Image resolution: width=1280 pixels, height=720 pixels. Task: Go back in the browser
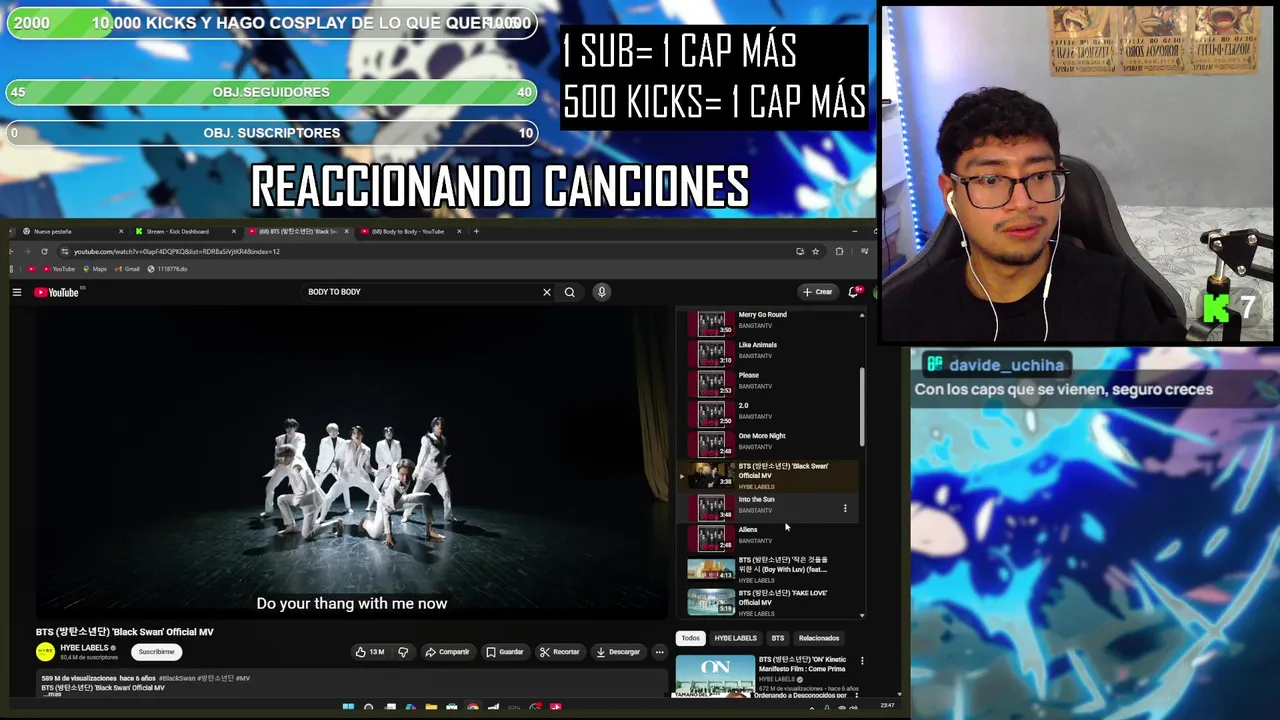[x=12, y=252]
